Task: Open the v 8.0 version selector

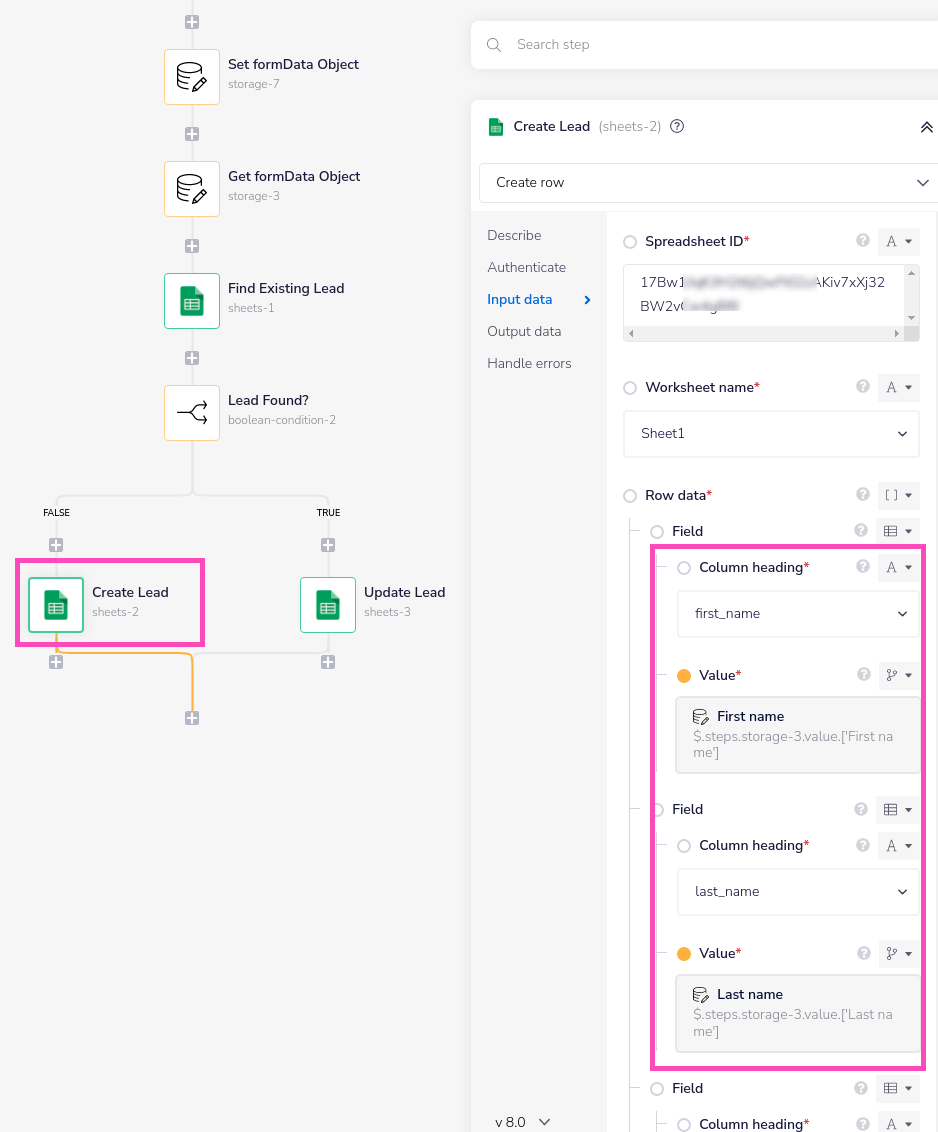Action: click(523, 1122)
